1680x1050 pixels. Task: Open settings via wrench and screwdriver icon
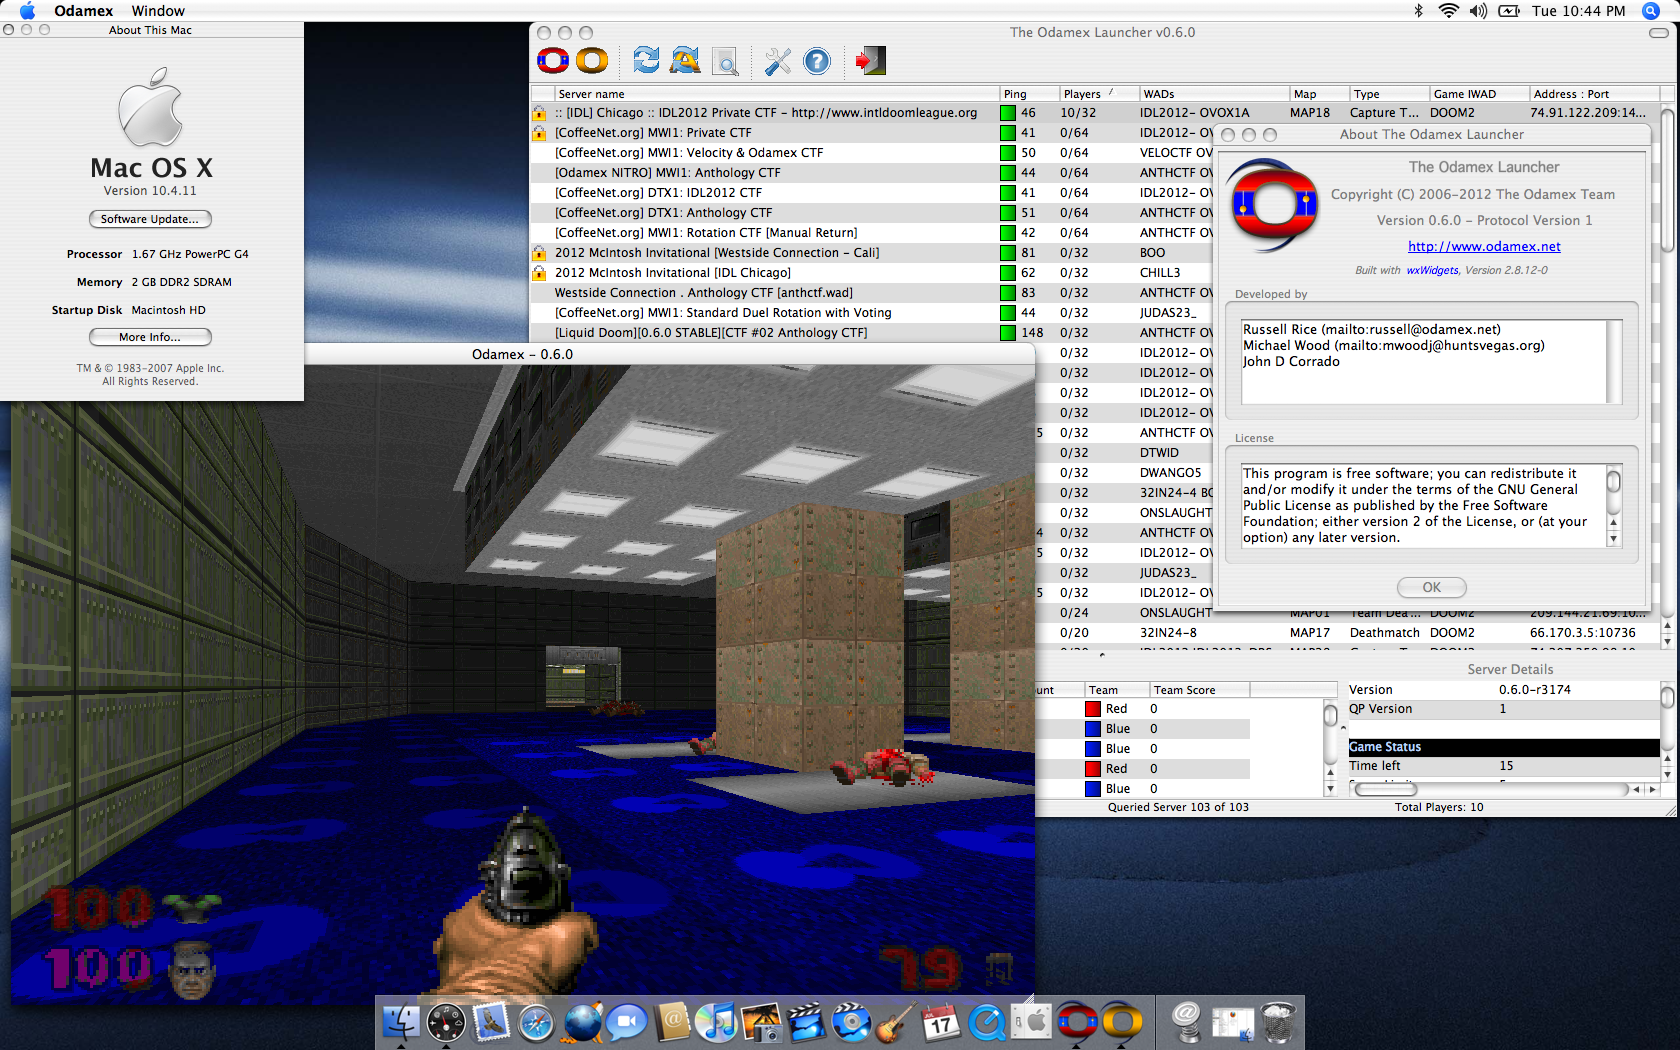click(777, 62)
